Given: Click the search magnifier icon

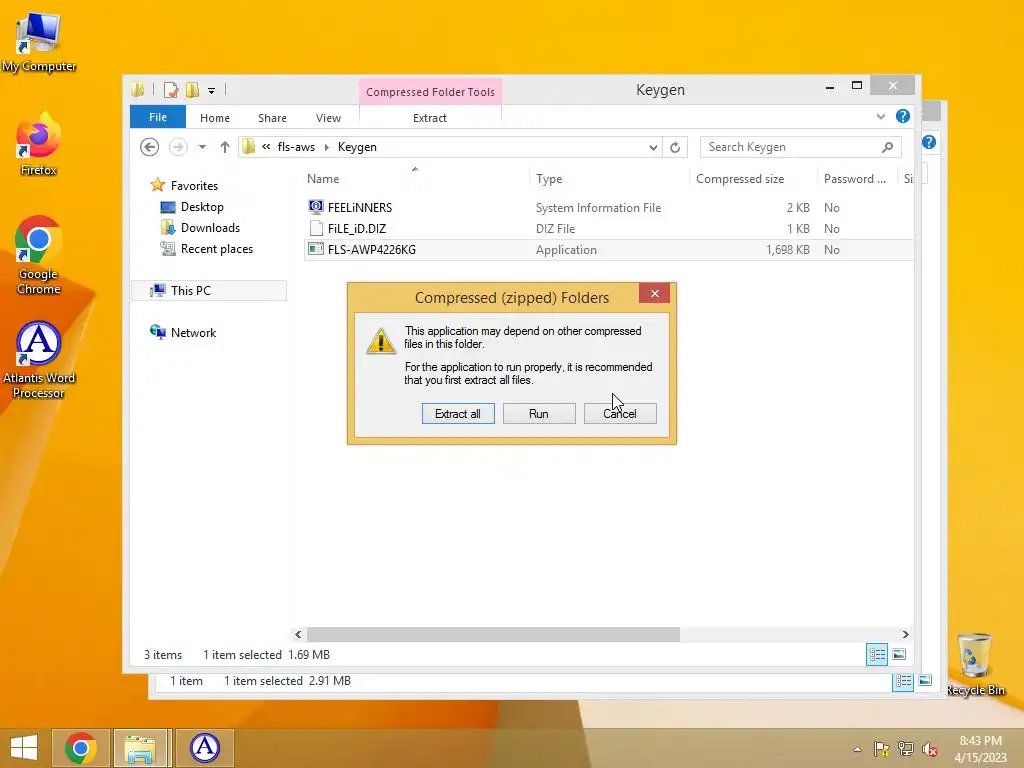Looking at the screenshot, I should coord(887,147).
